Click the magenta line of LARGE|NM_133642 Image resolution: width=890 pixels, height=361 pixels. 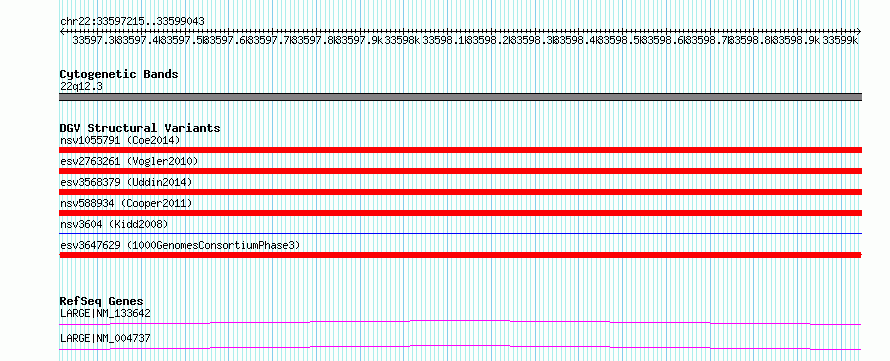460,322
